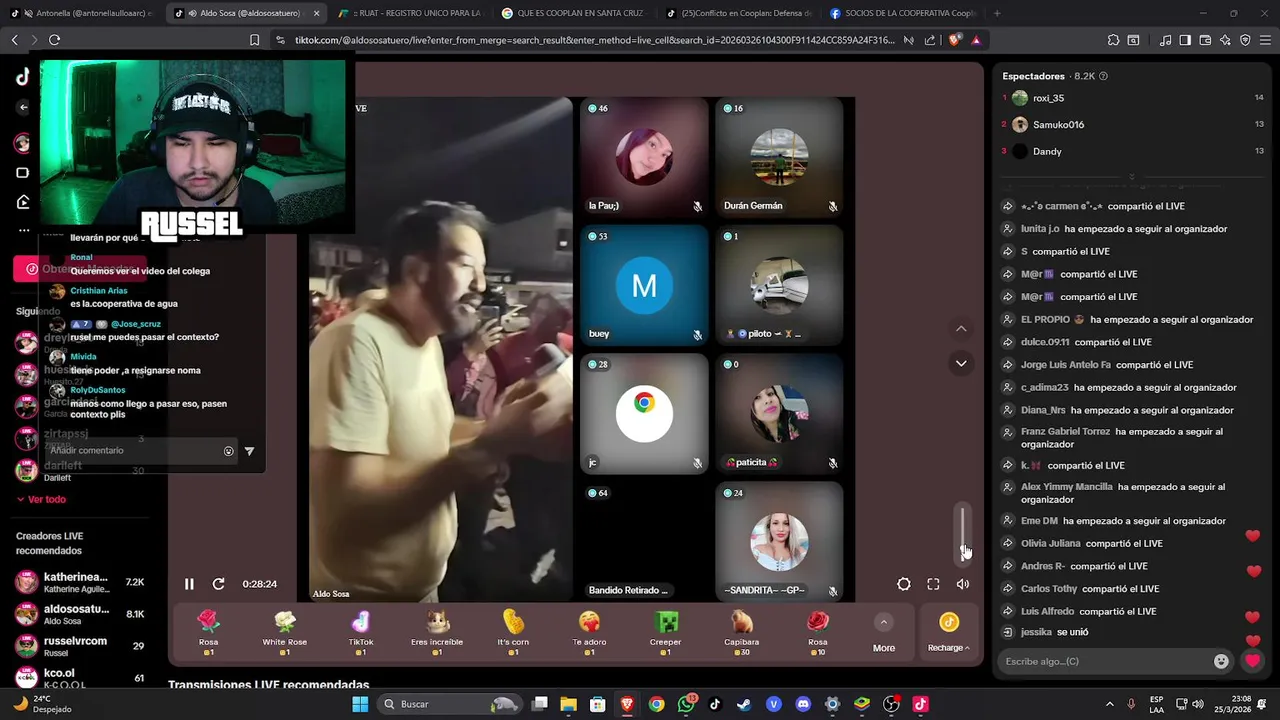This screenshot has height=720, width=1280.
Task: Send the White Rose gift
Action: click(285, 632)
